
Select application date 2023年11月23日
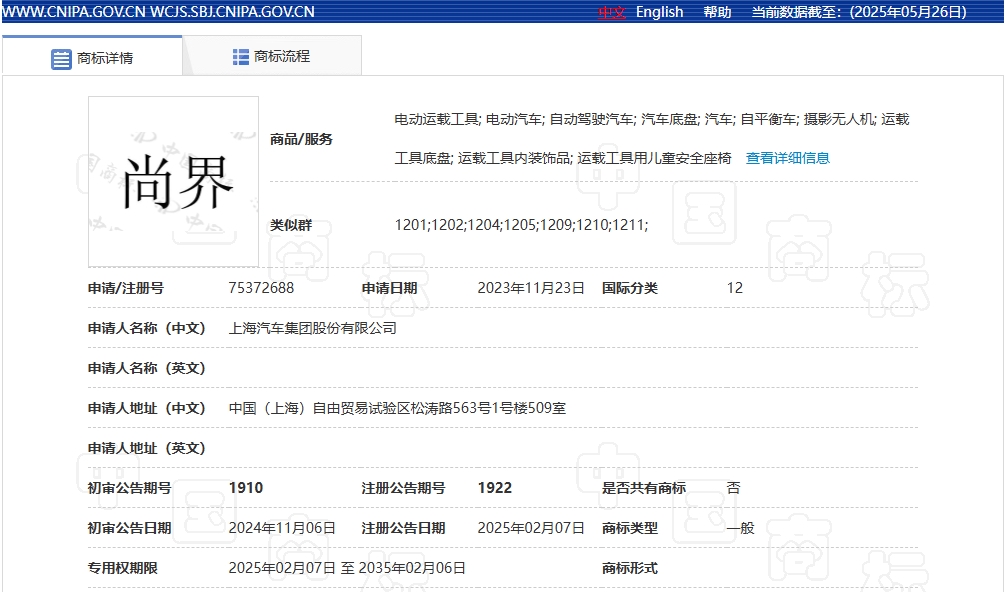pos(531,288)
